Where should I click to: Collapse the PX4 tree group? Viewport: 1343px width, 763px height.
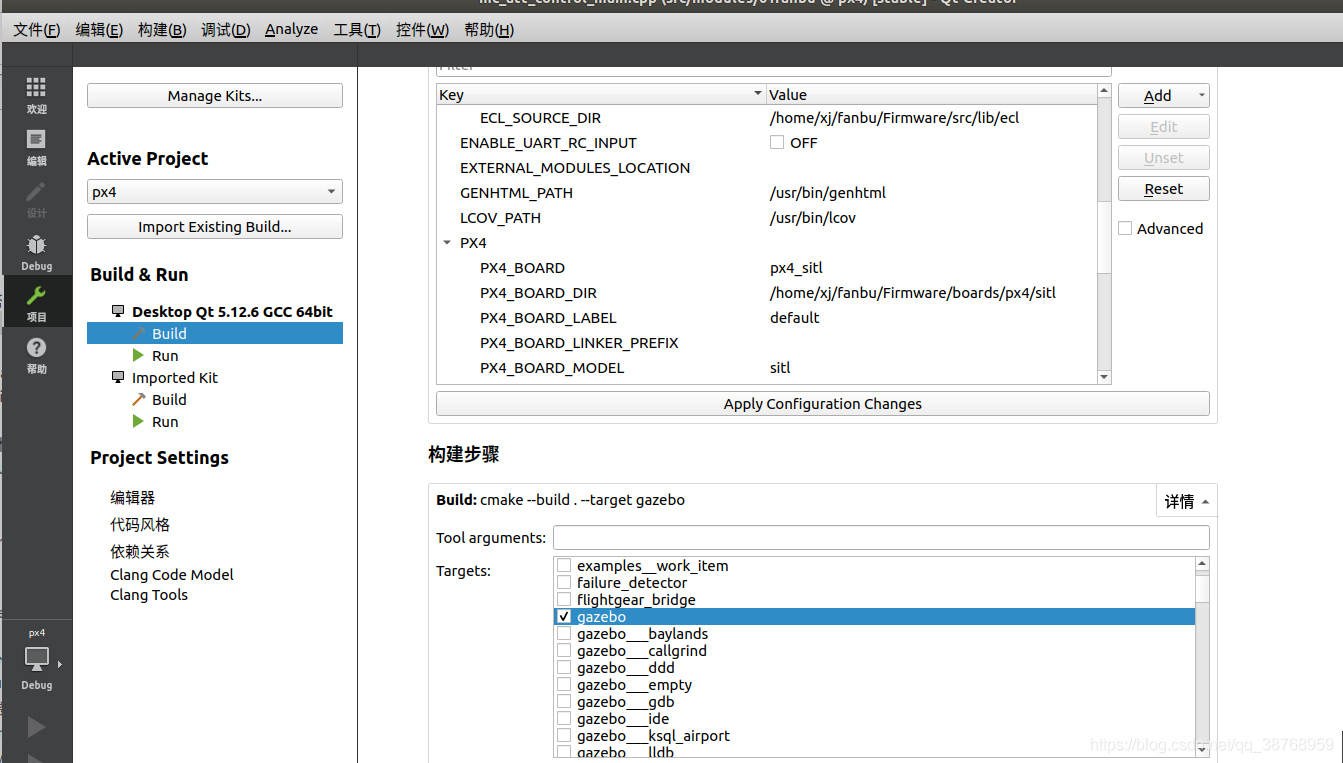(x=446, y=242)
